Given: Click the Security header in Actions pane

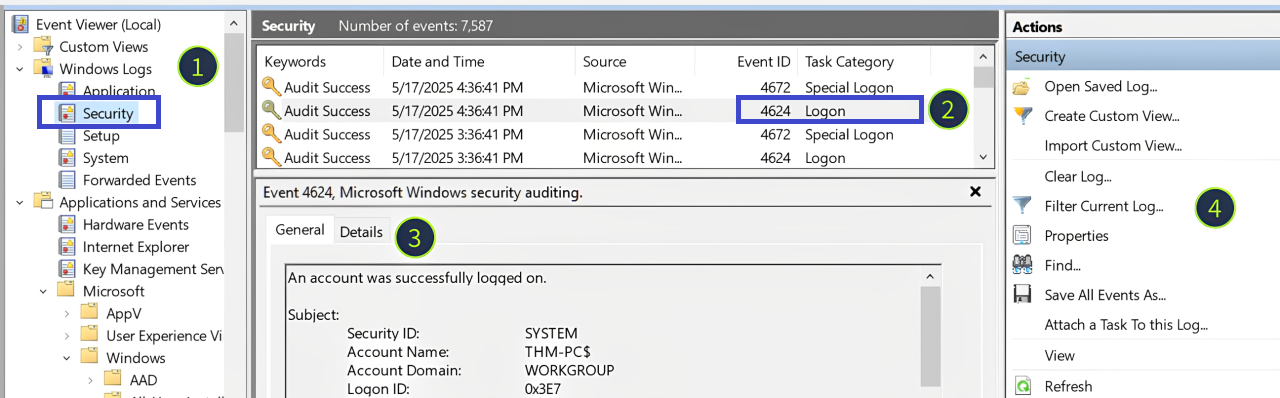Looking at the screenshot, I should pos(1142,57).
